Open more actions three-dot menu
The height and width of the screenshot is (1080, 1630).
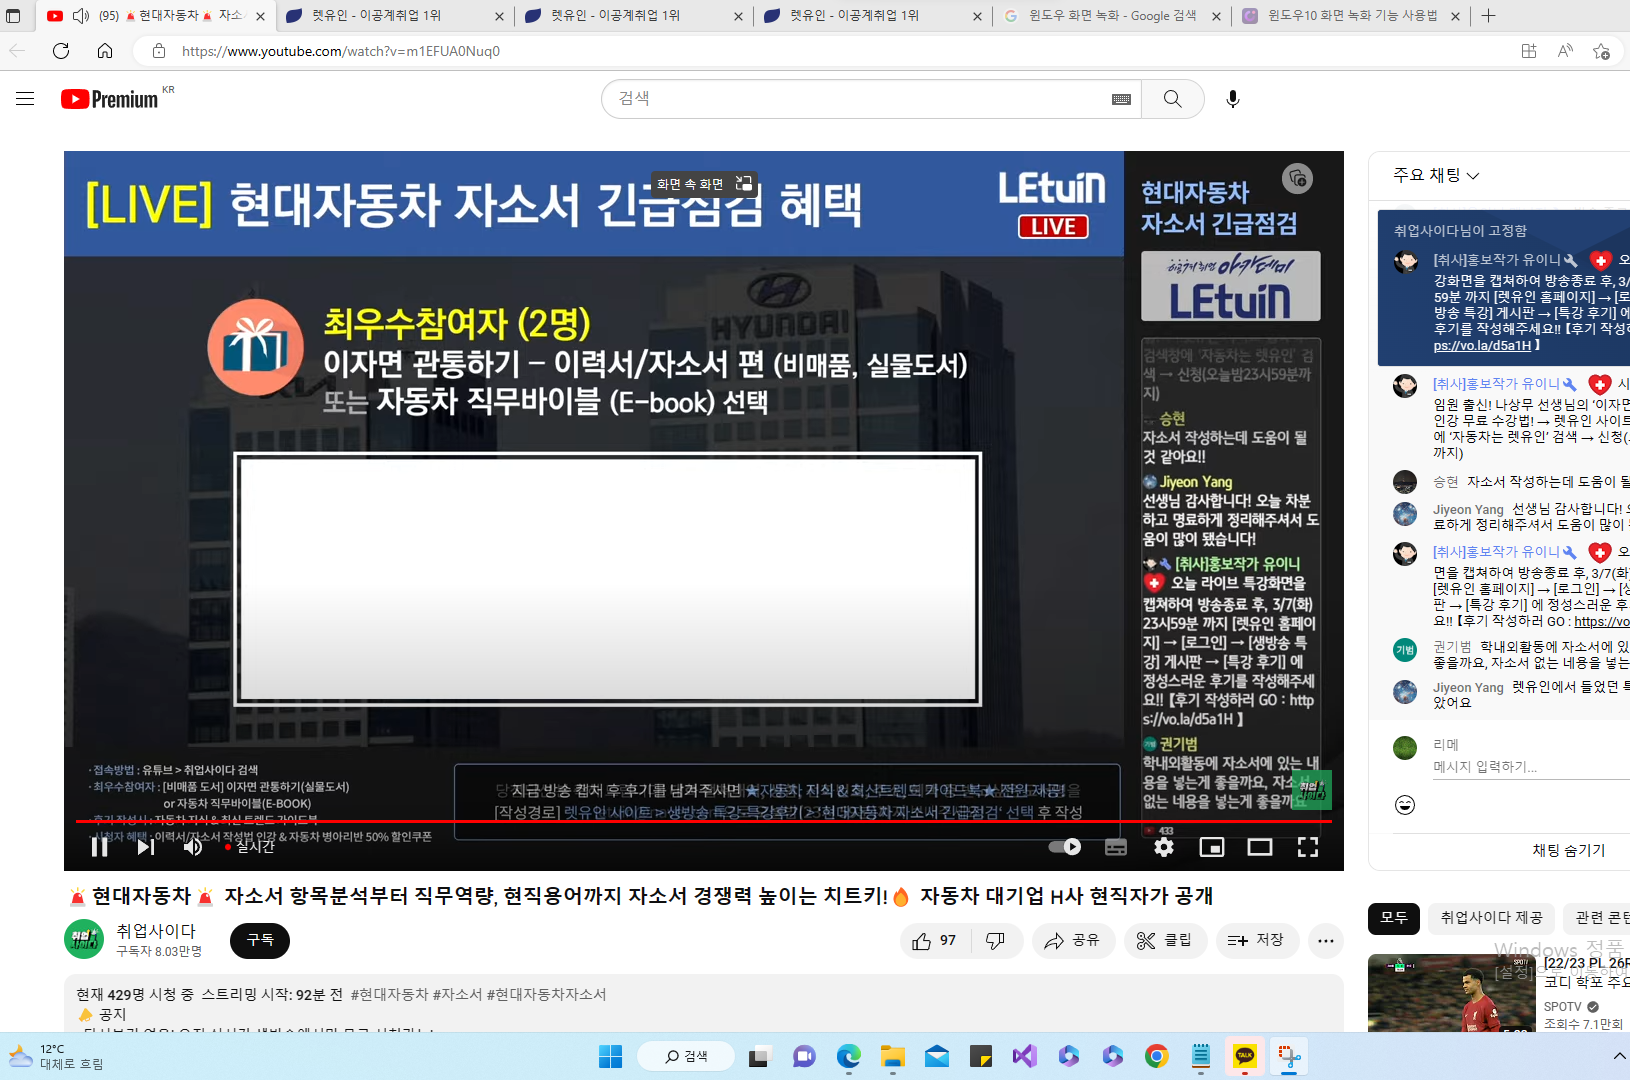coord(1325,940)
